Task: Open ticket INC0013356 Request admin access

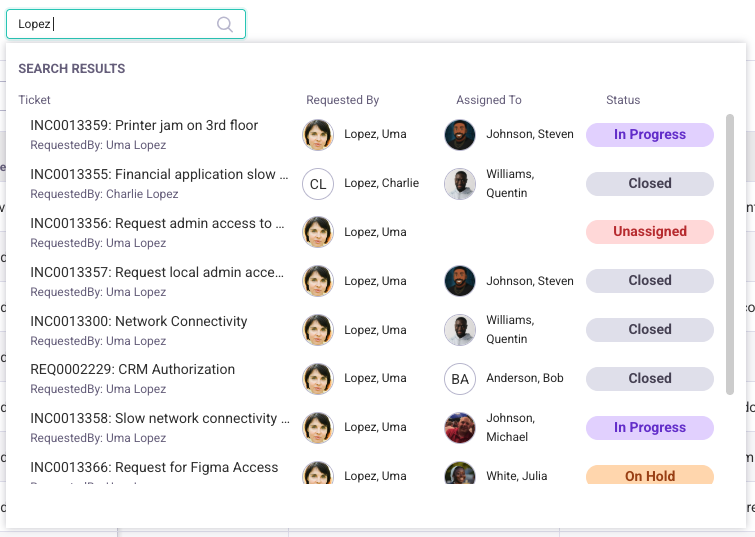Action: pos(151,224)
